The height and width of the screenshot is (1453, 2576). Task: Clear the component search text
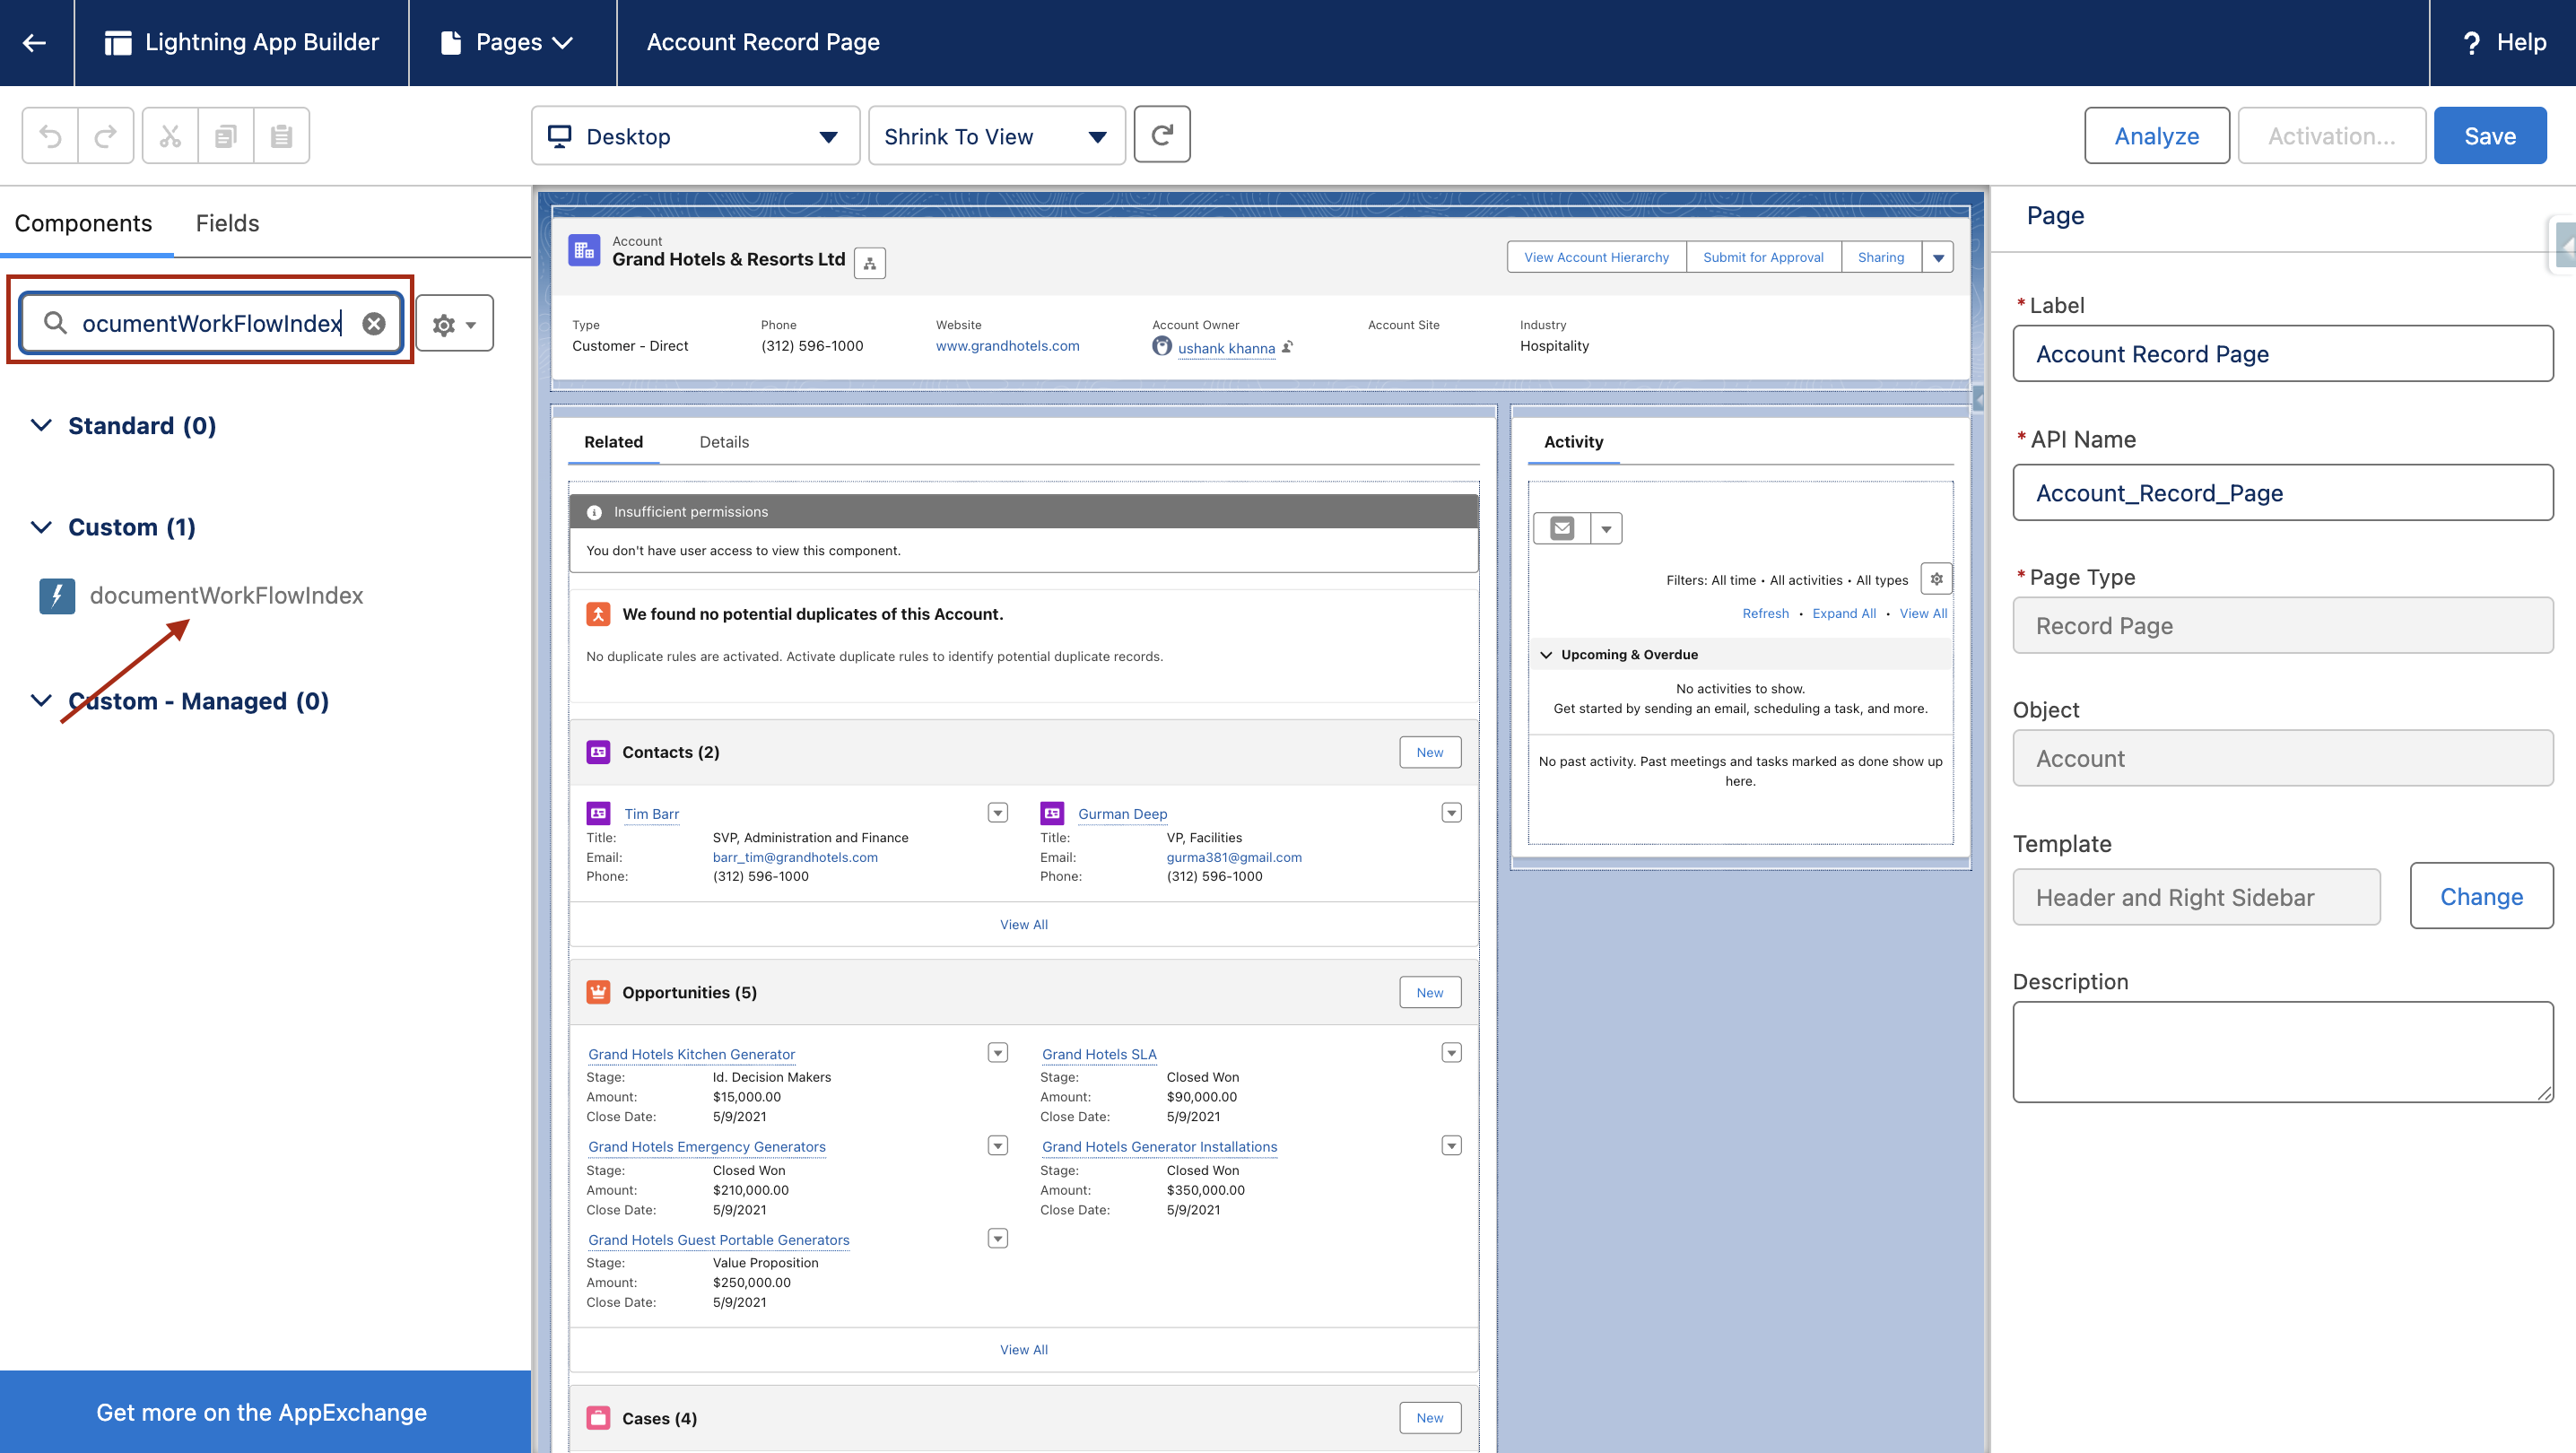click(374, 323)
